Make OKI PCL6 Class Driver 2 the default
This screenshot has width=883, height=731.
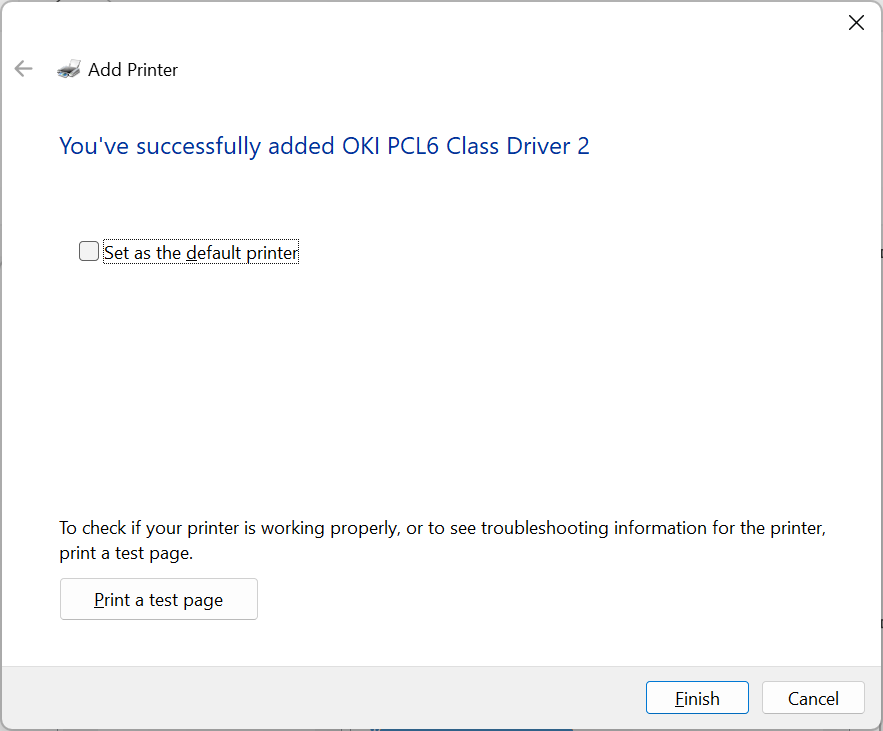point(89,251)
